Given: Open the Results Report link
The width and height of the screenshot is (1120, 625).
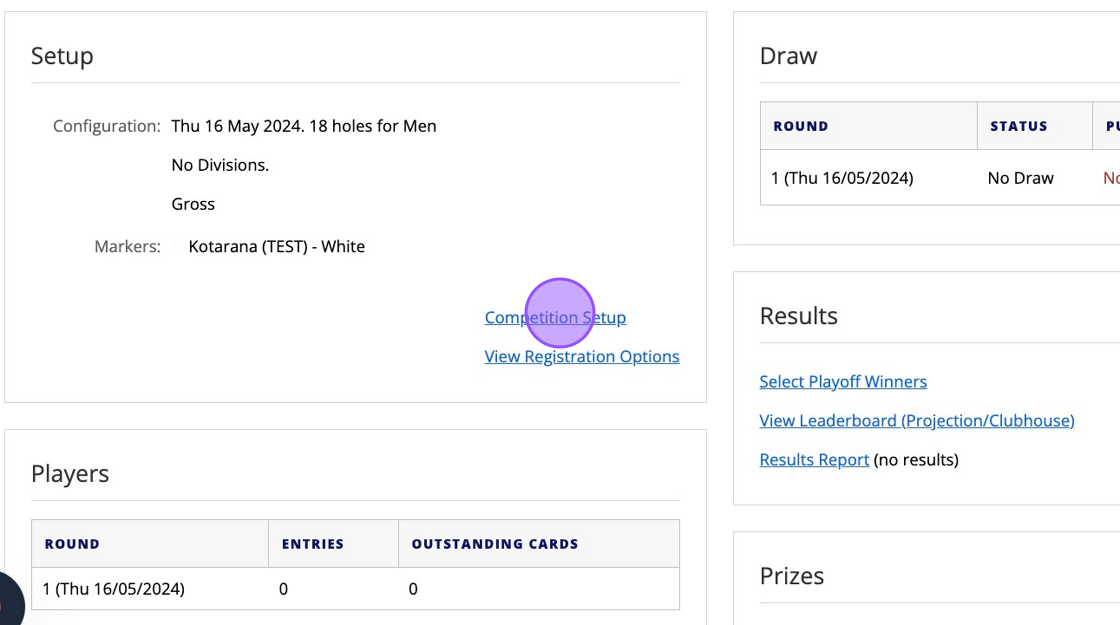Looking at the screenshot, I should (814, 460).
